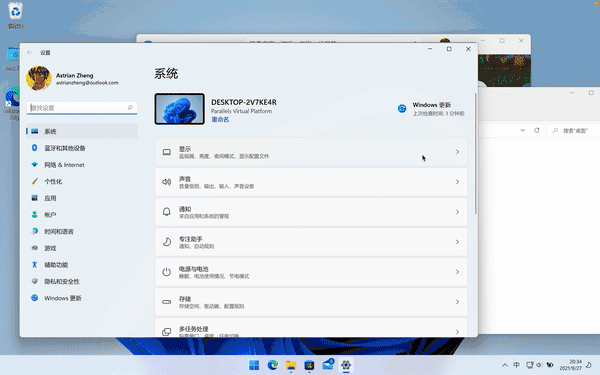
Task: Click the 声音 row title text
Action: click(x=185, y=179)
